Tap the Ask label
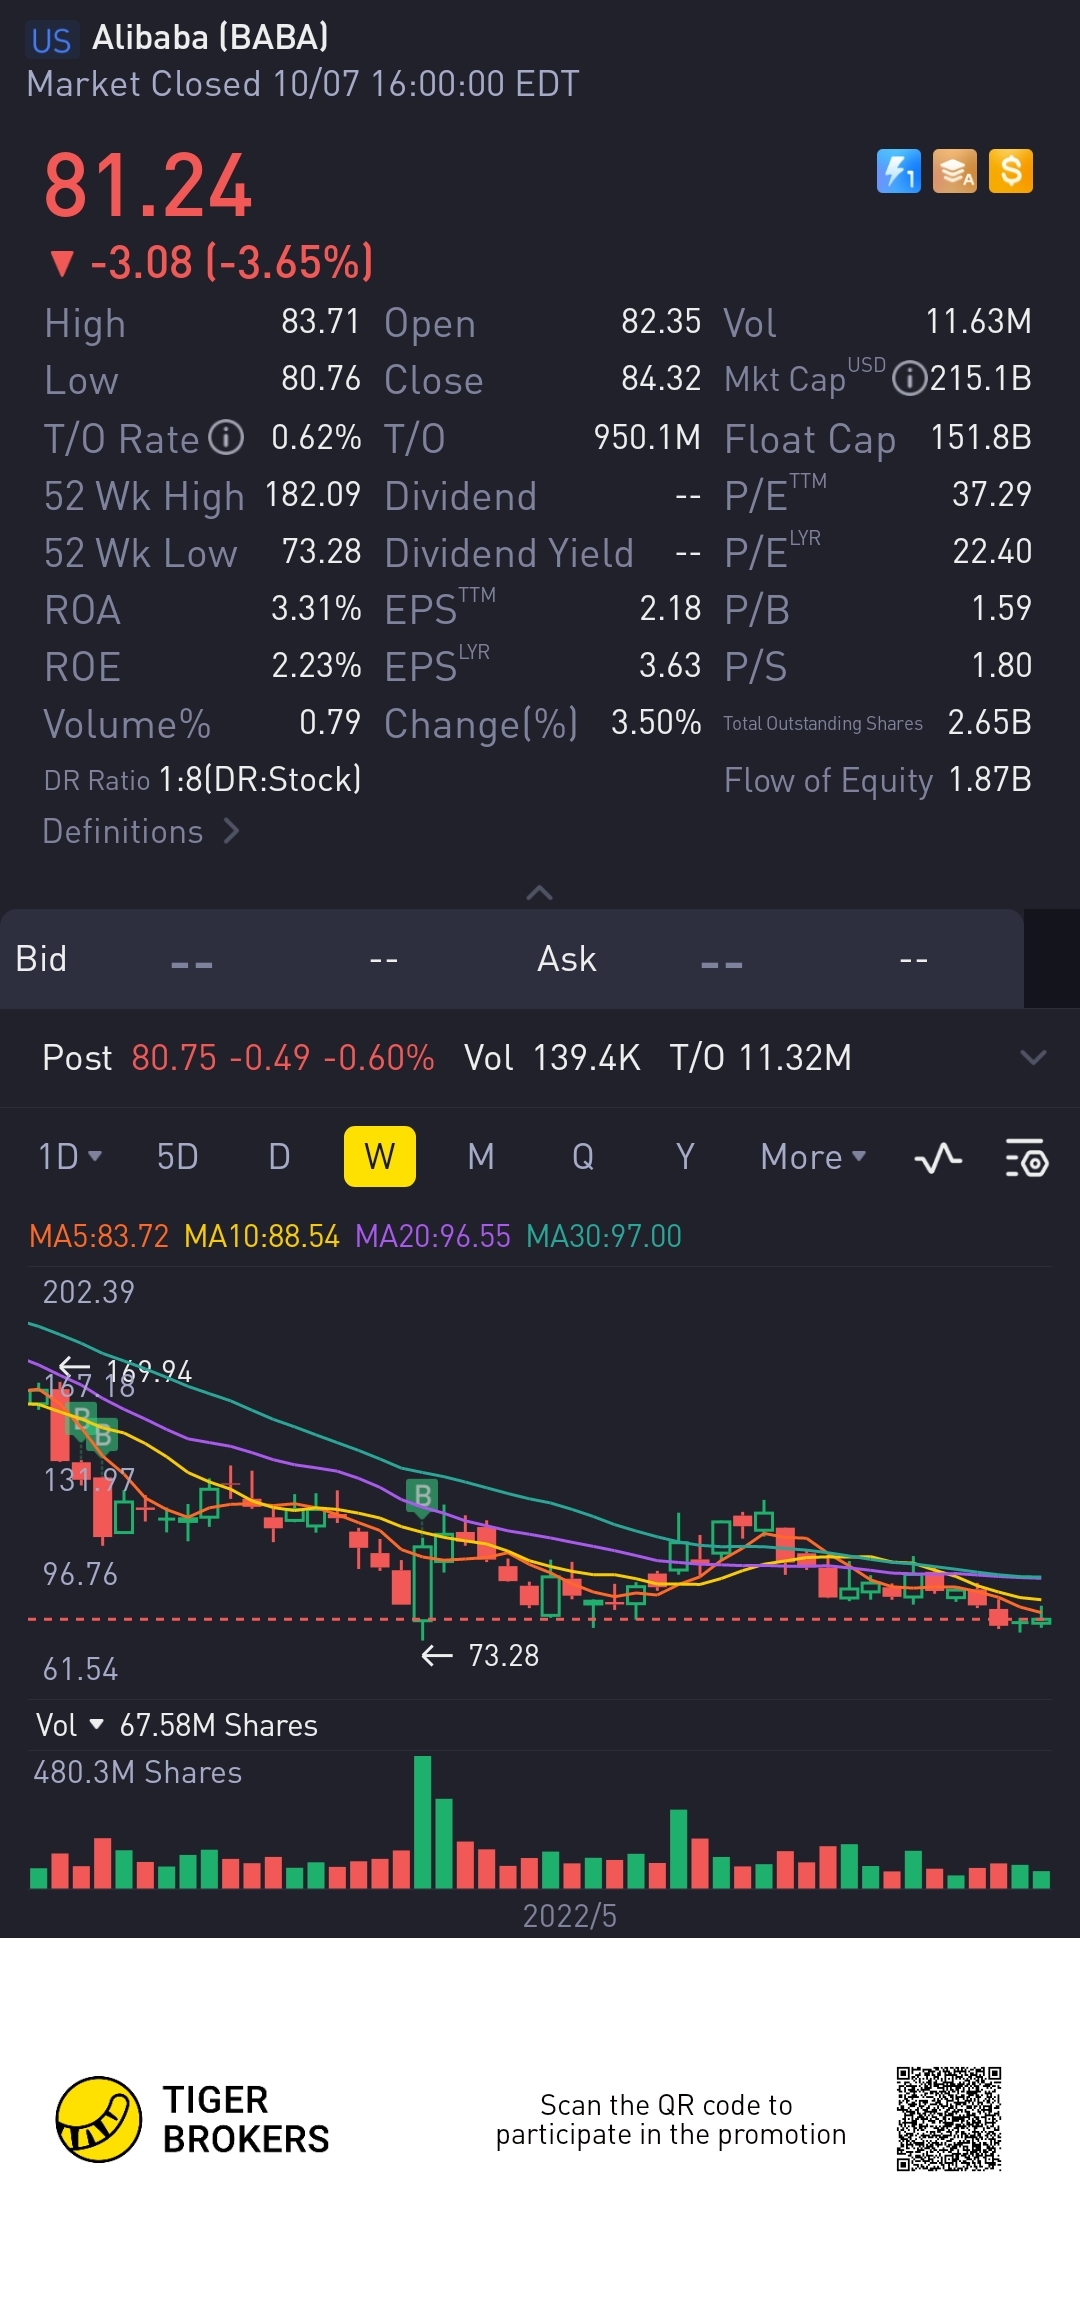Viewport: 1080px width, 2302px height. point(566,959)
